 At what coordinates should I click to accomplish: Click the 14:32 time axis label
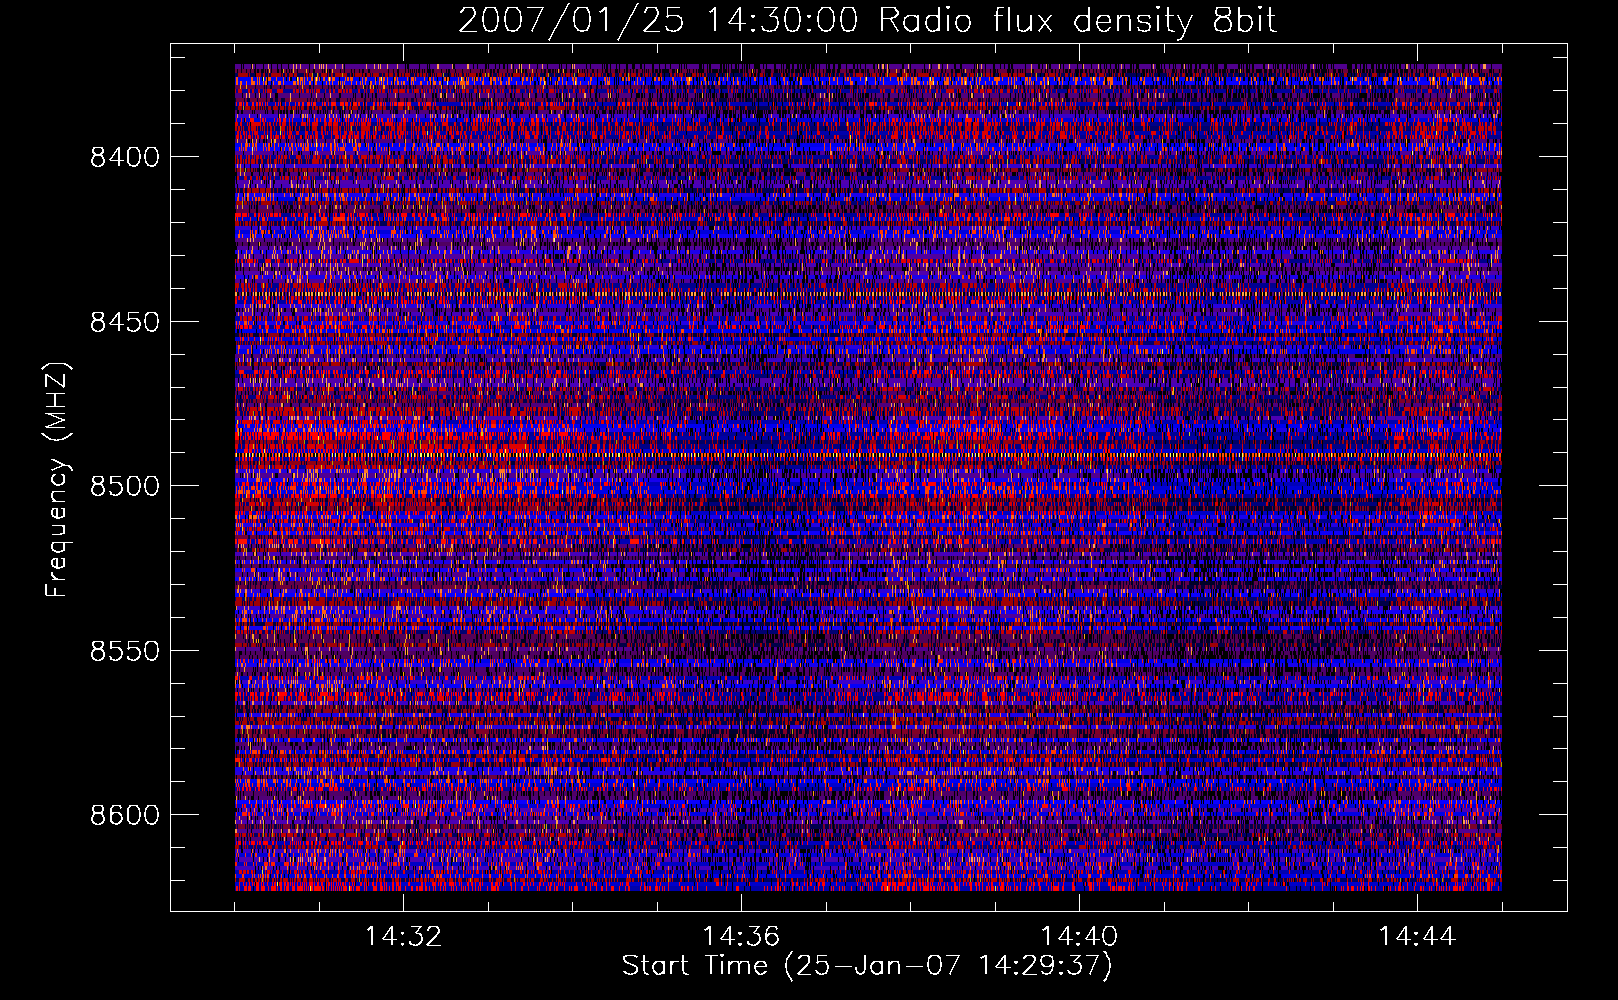click(403, 937)
